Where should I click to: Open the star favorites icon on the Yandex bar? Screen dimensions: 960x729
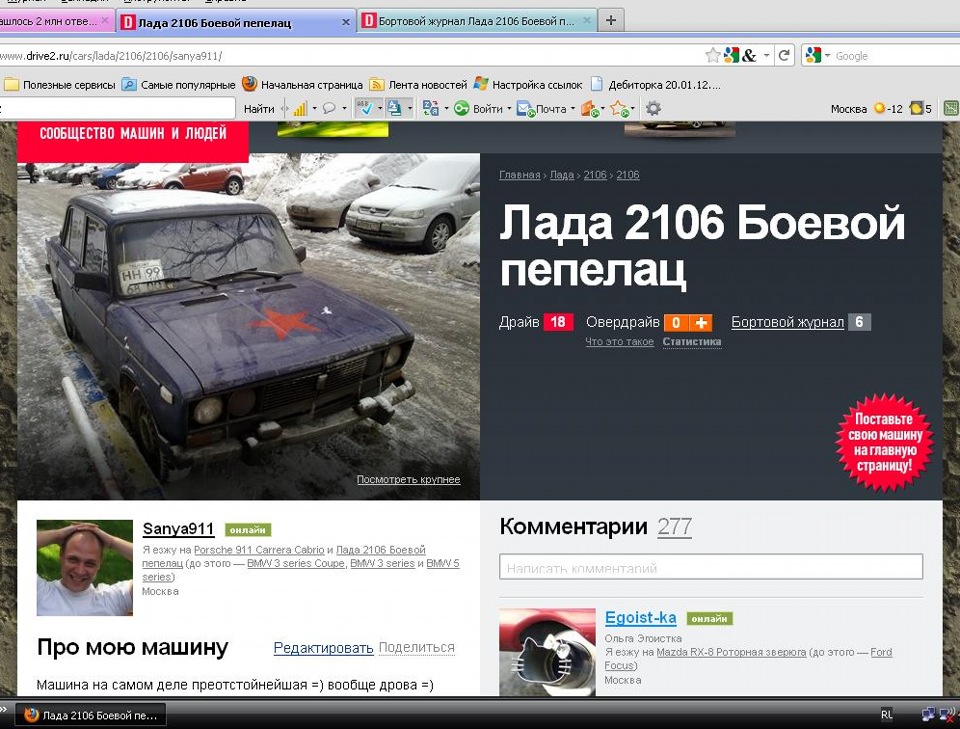pos(618,108)
